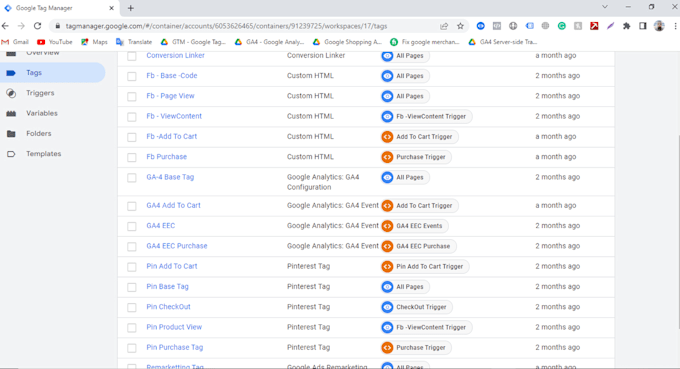Tick the checkbox for GA4 EEC Purchase

(x=132, y=247)
